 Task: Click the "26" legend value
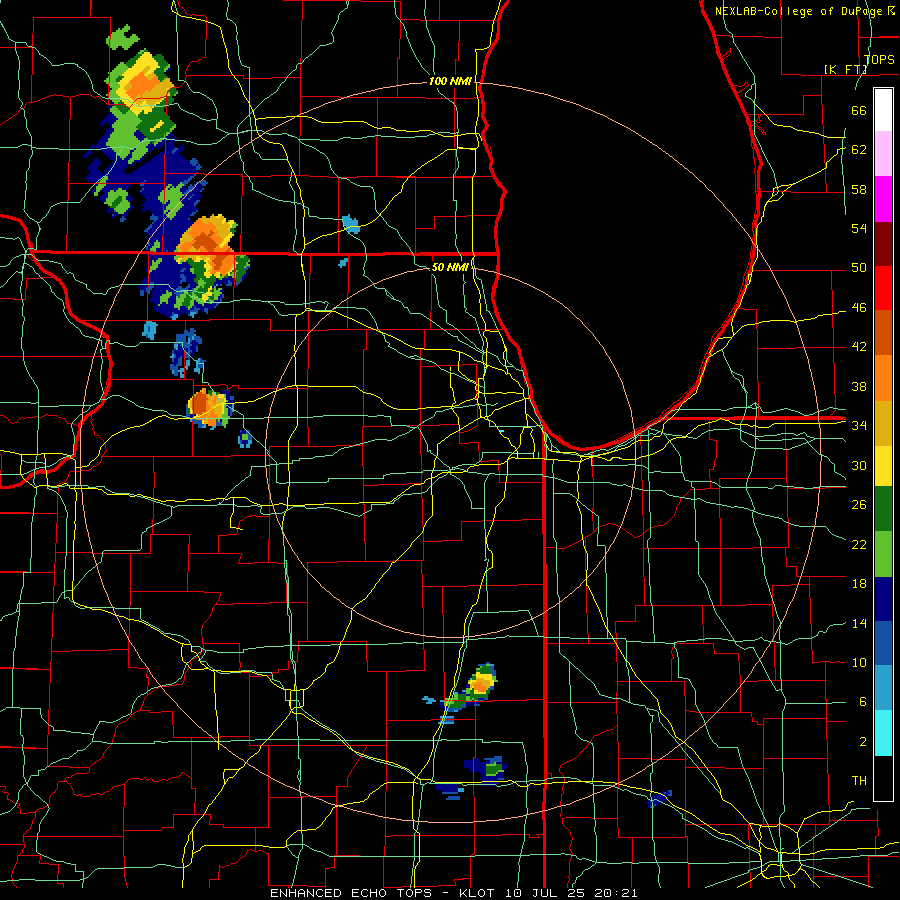point(859,505)
